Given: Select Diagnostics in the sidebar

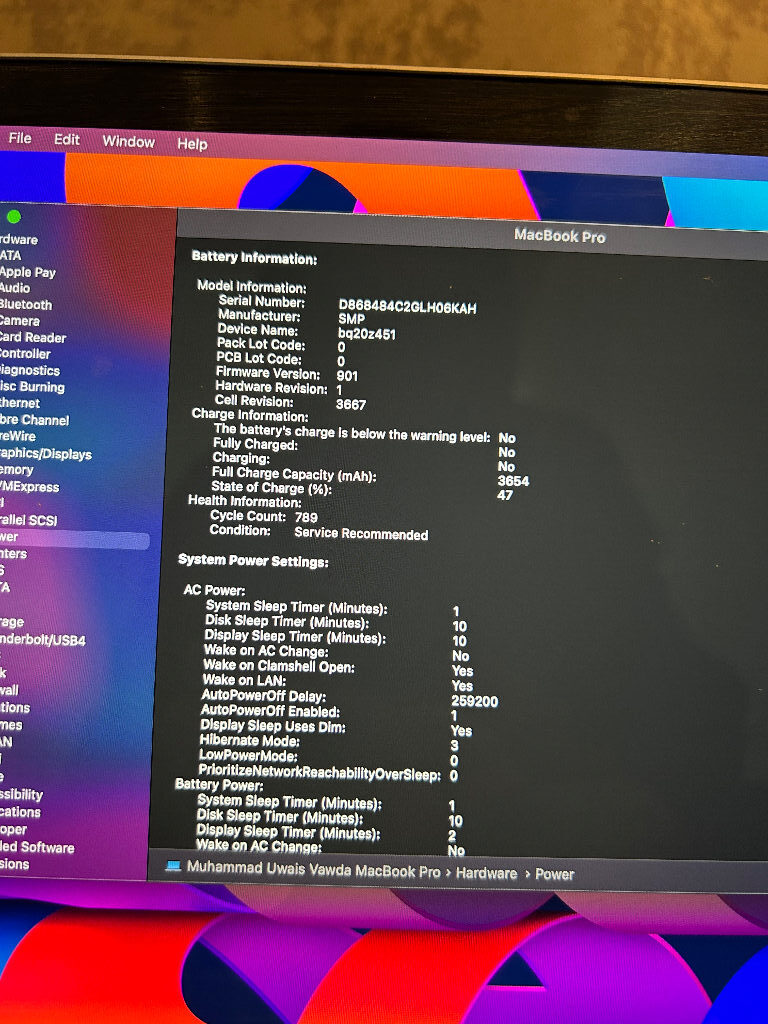Looking at the screenshot, I should pos(30,370).
